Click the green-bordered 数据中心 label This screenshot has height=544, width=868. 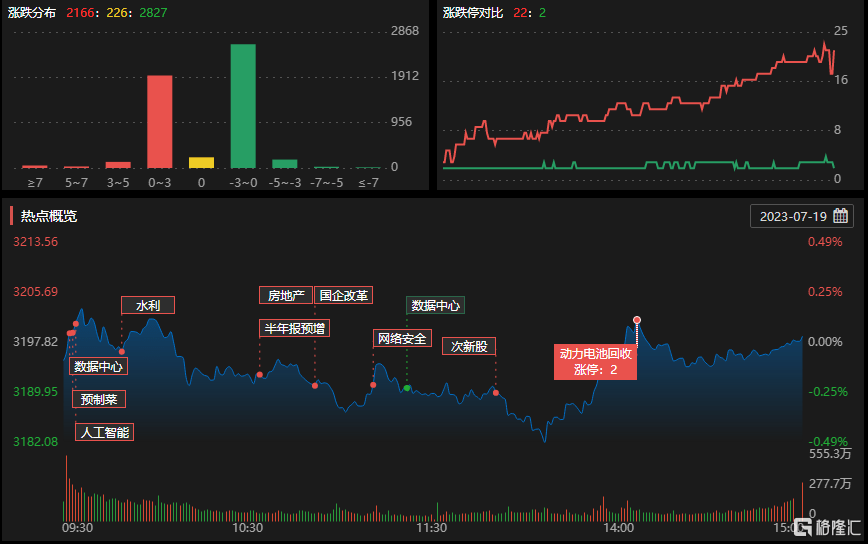tap(435, 305)
